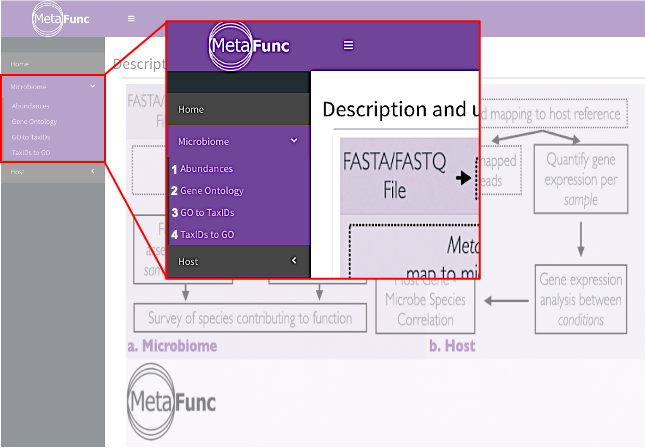The height and width of the screenshot is (448, 645).
Task: Click Gene Ontology in faded background sidebar
Action: [x=35, y=122]
